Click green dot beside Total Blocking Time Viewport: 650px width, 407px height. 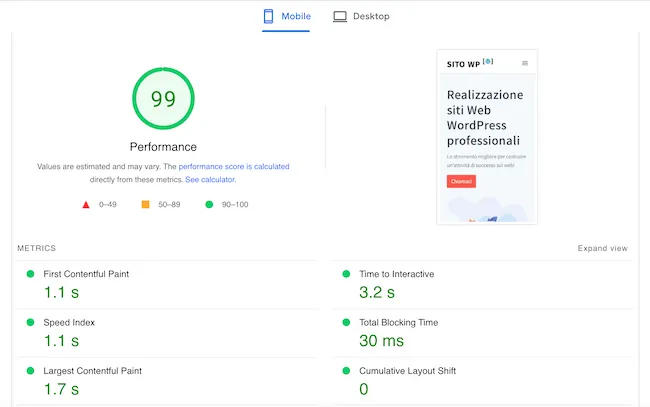(x=347, y=323)
